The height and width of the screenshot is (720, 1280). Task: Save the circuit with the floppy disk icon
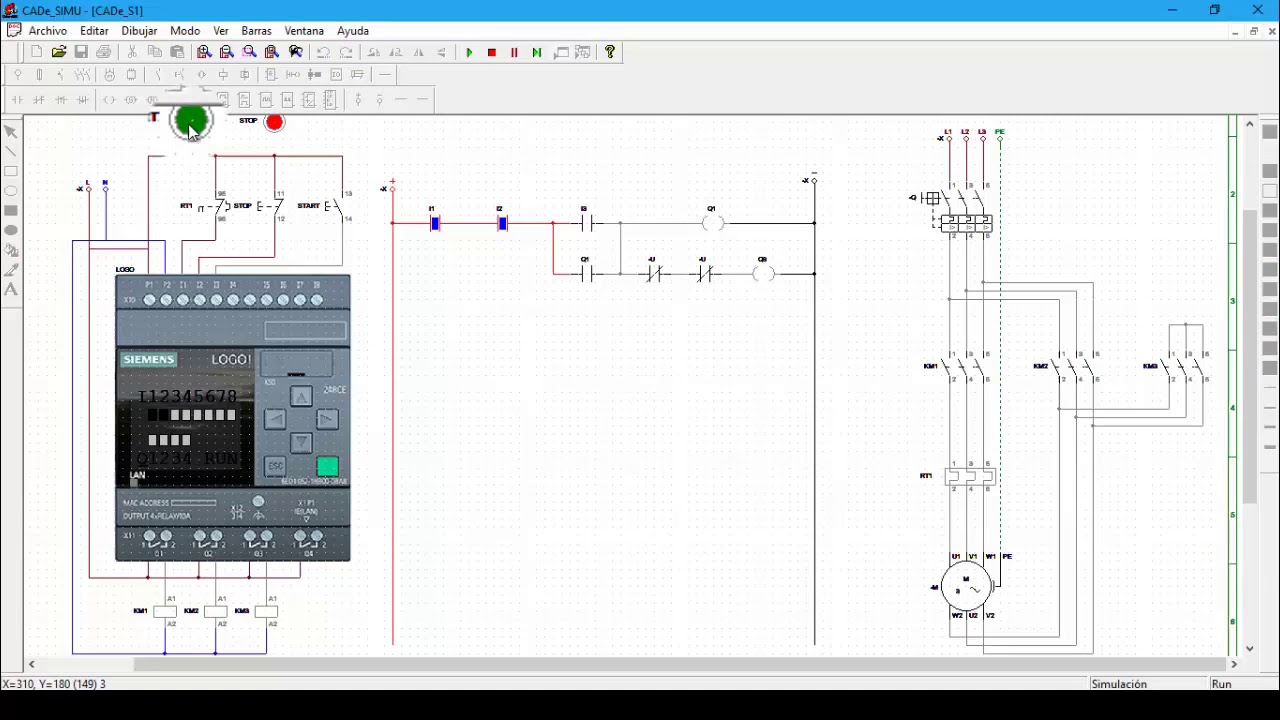click(81, 52)
